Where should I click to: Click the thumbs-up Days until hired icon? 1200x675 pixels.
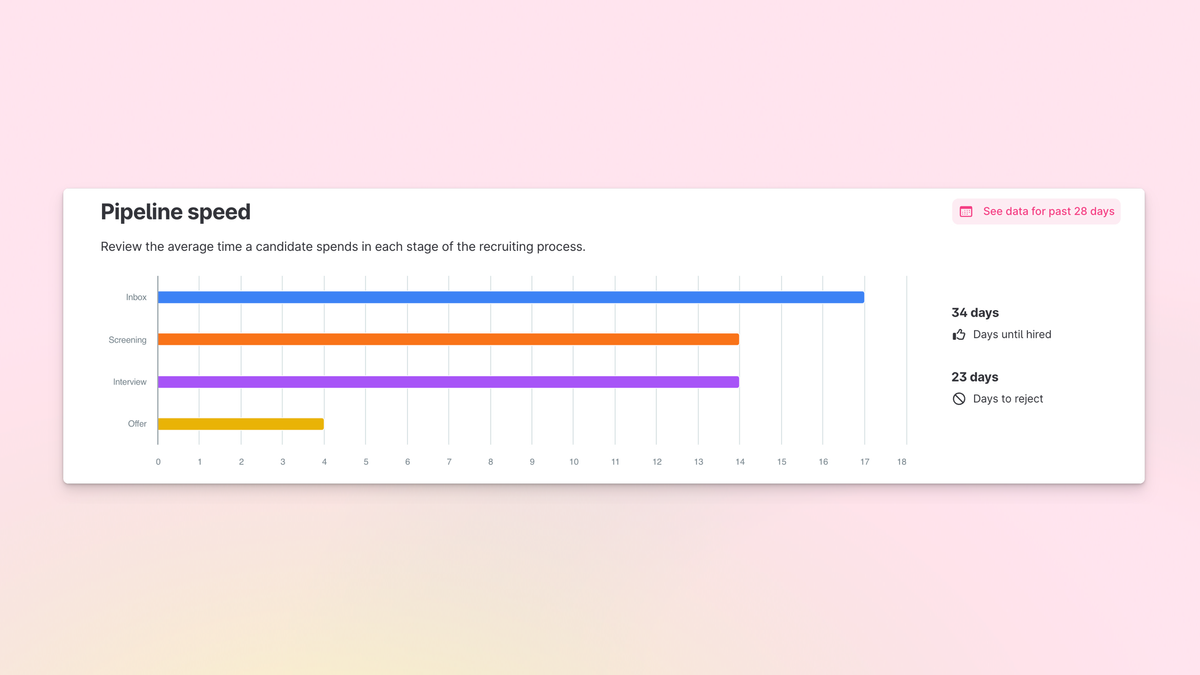959,335
